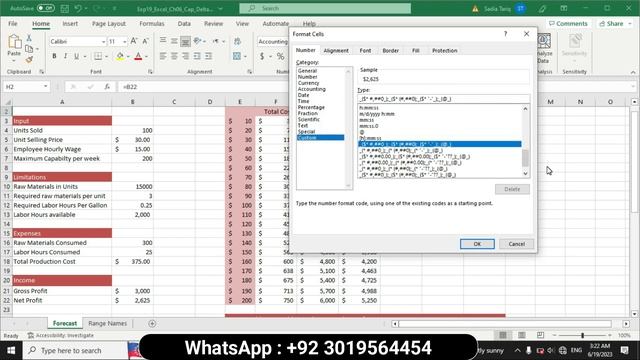Click the Page Layout view icon
The height and width of the screenshot is (360, 640).
click(522, 335)
